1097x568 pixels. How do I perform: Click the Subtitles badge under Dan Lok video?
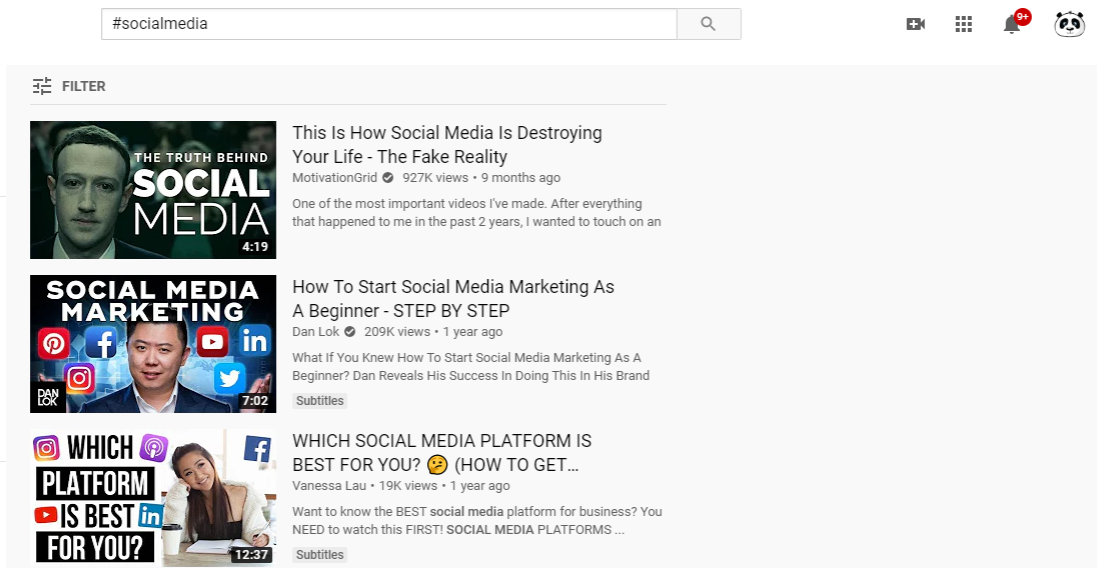coord(320,401)
